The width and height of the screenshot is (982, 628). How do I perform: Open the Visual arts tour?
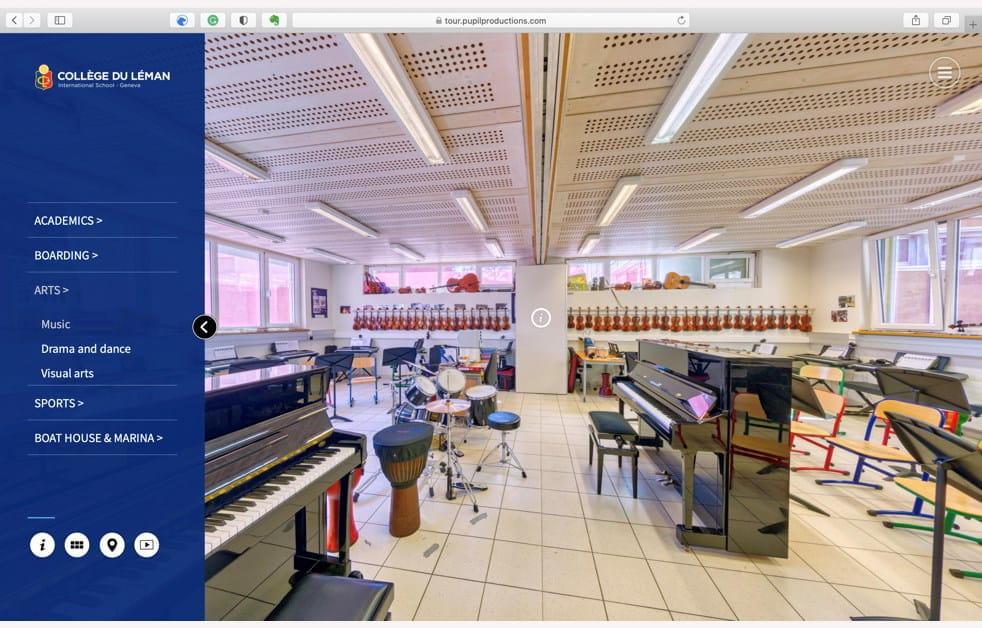coord(67,373)
